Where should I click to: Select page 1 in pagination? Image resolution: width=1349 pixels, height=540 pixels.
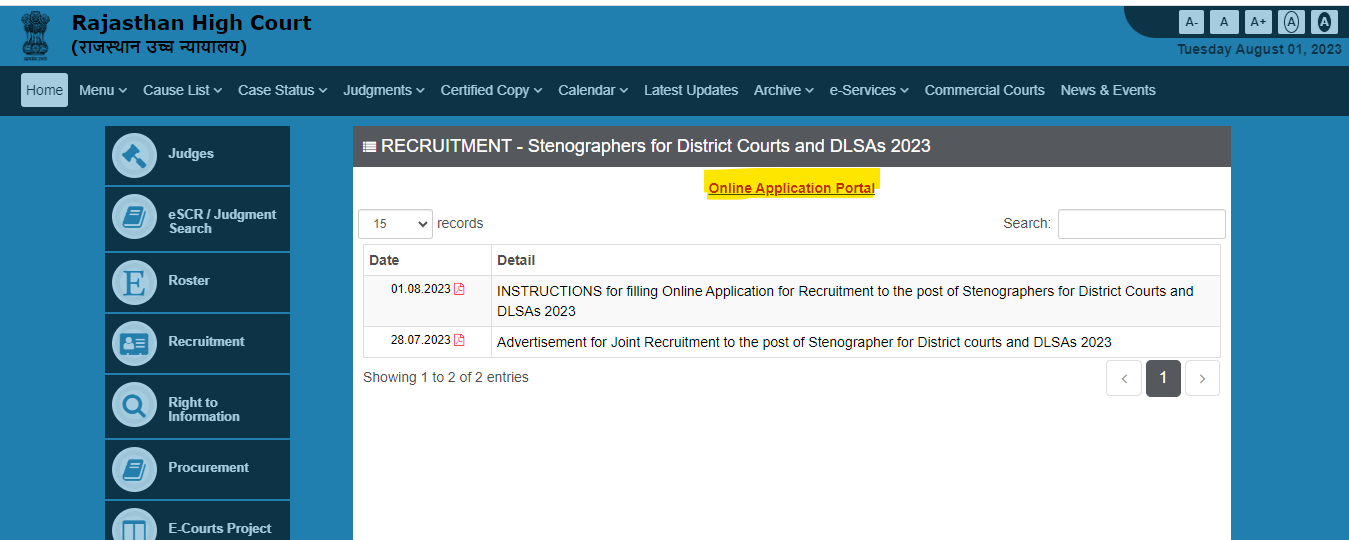(x=1163, y=378)
